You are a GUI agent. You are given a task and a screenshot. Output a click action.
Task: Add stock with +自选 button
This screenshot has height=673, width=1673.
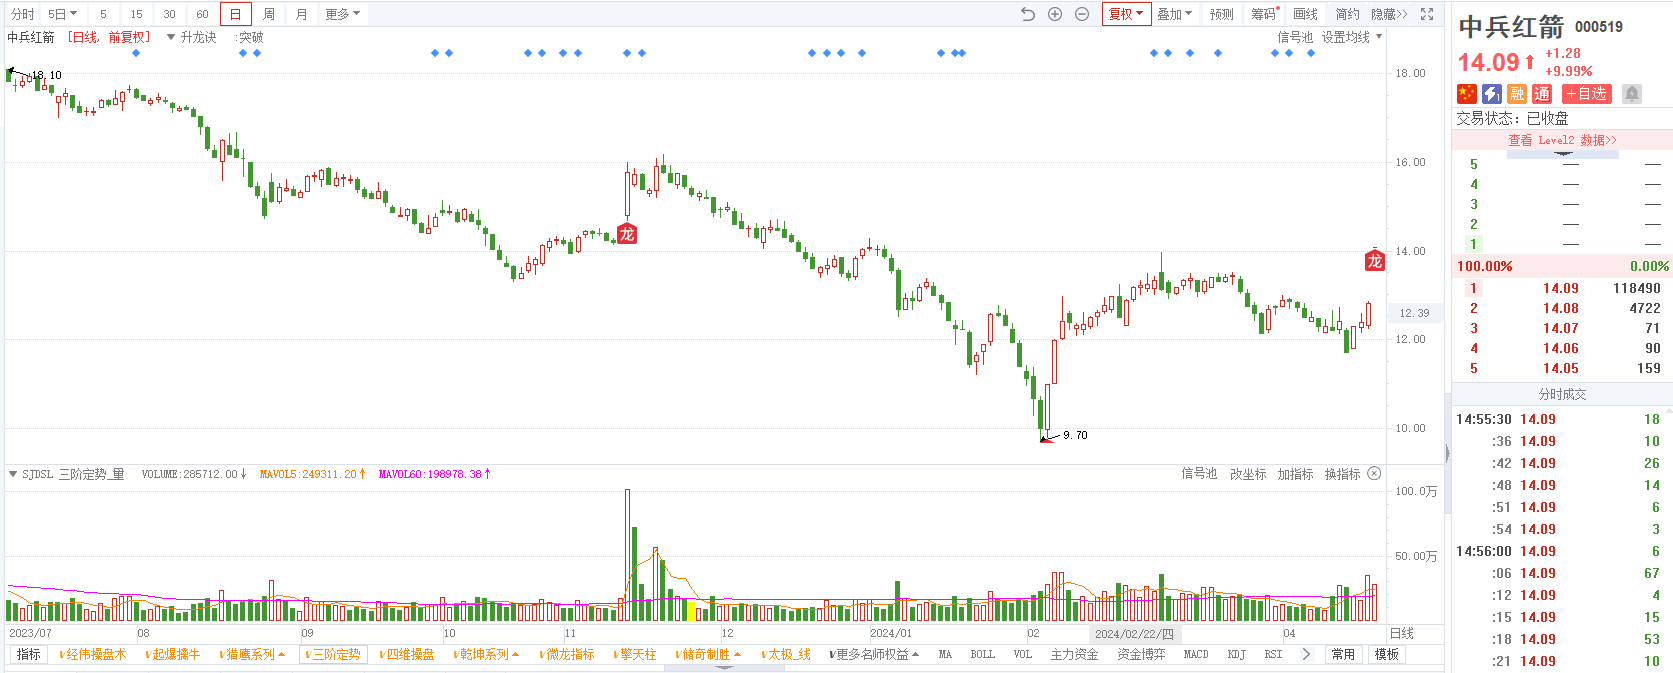pyautogui.click(x=1587, y=94)
